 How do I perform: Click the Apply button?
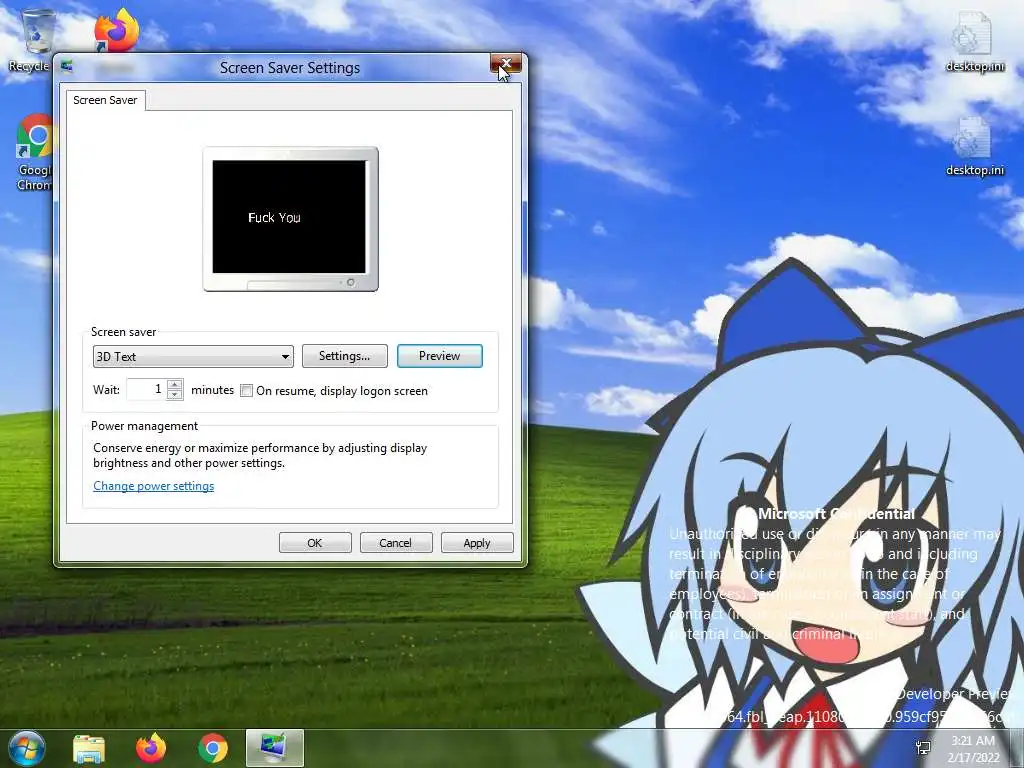pos(477,543)
